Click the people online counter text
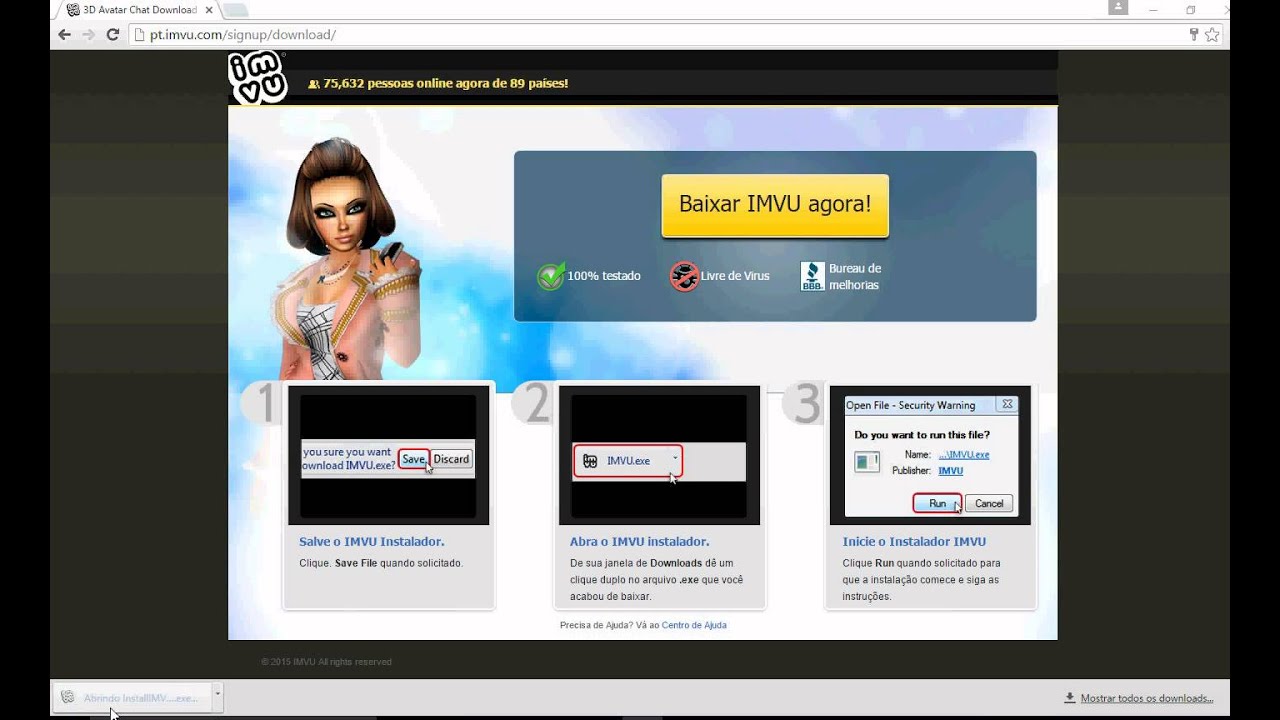 pyautogui.click(x=445, y=83)
